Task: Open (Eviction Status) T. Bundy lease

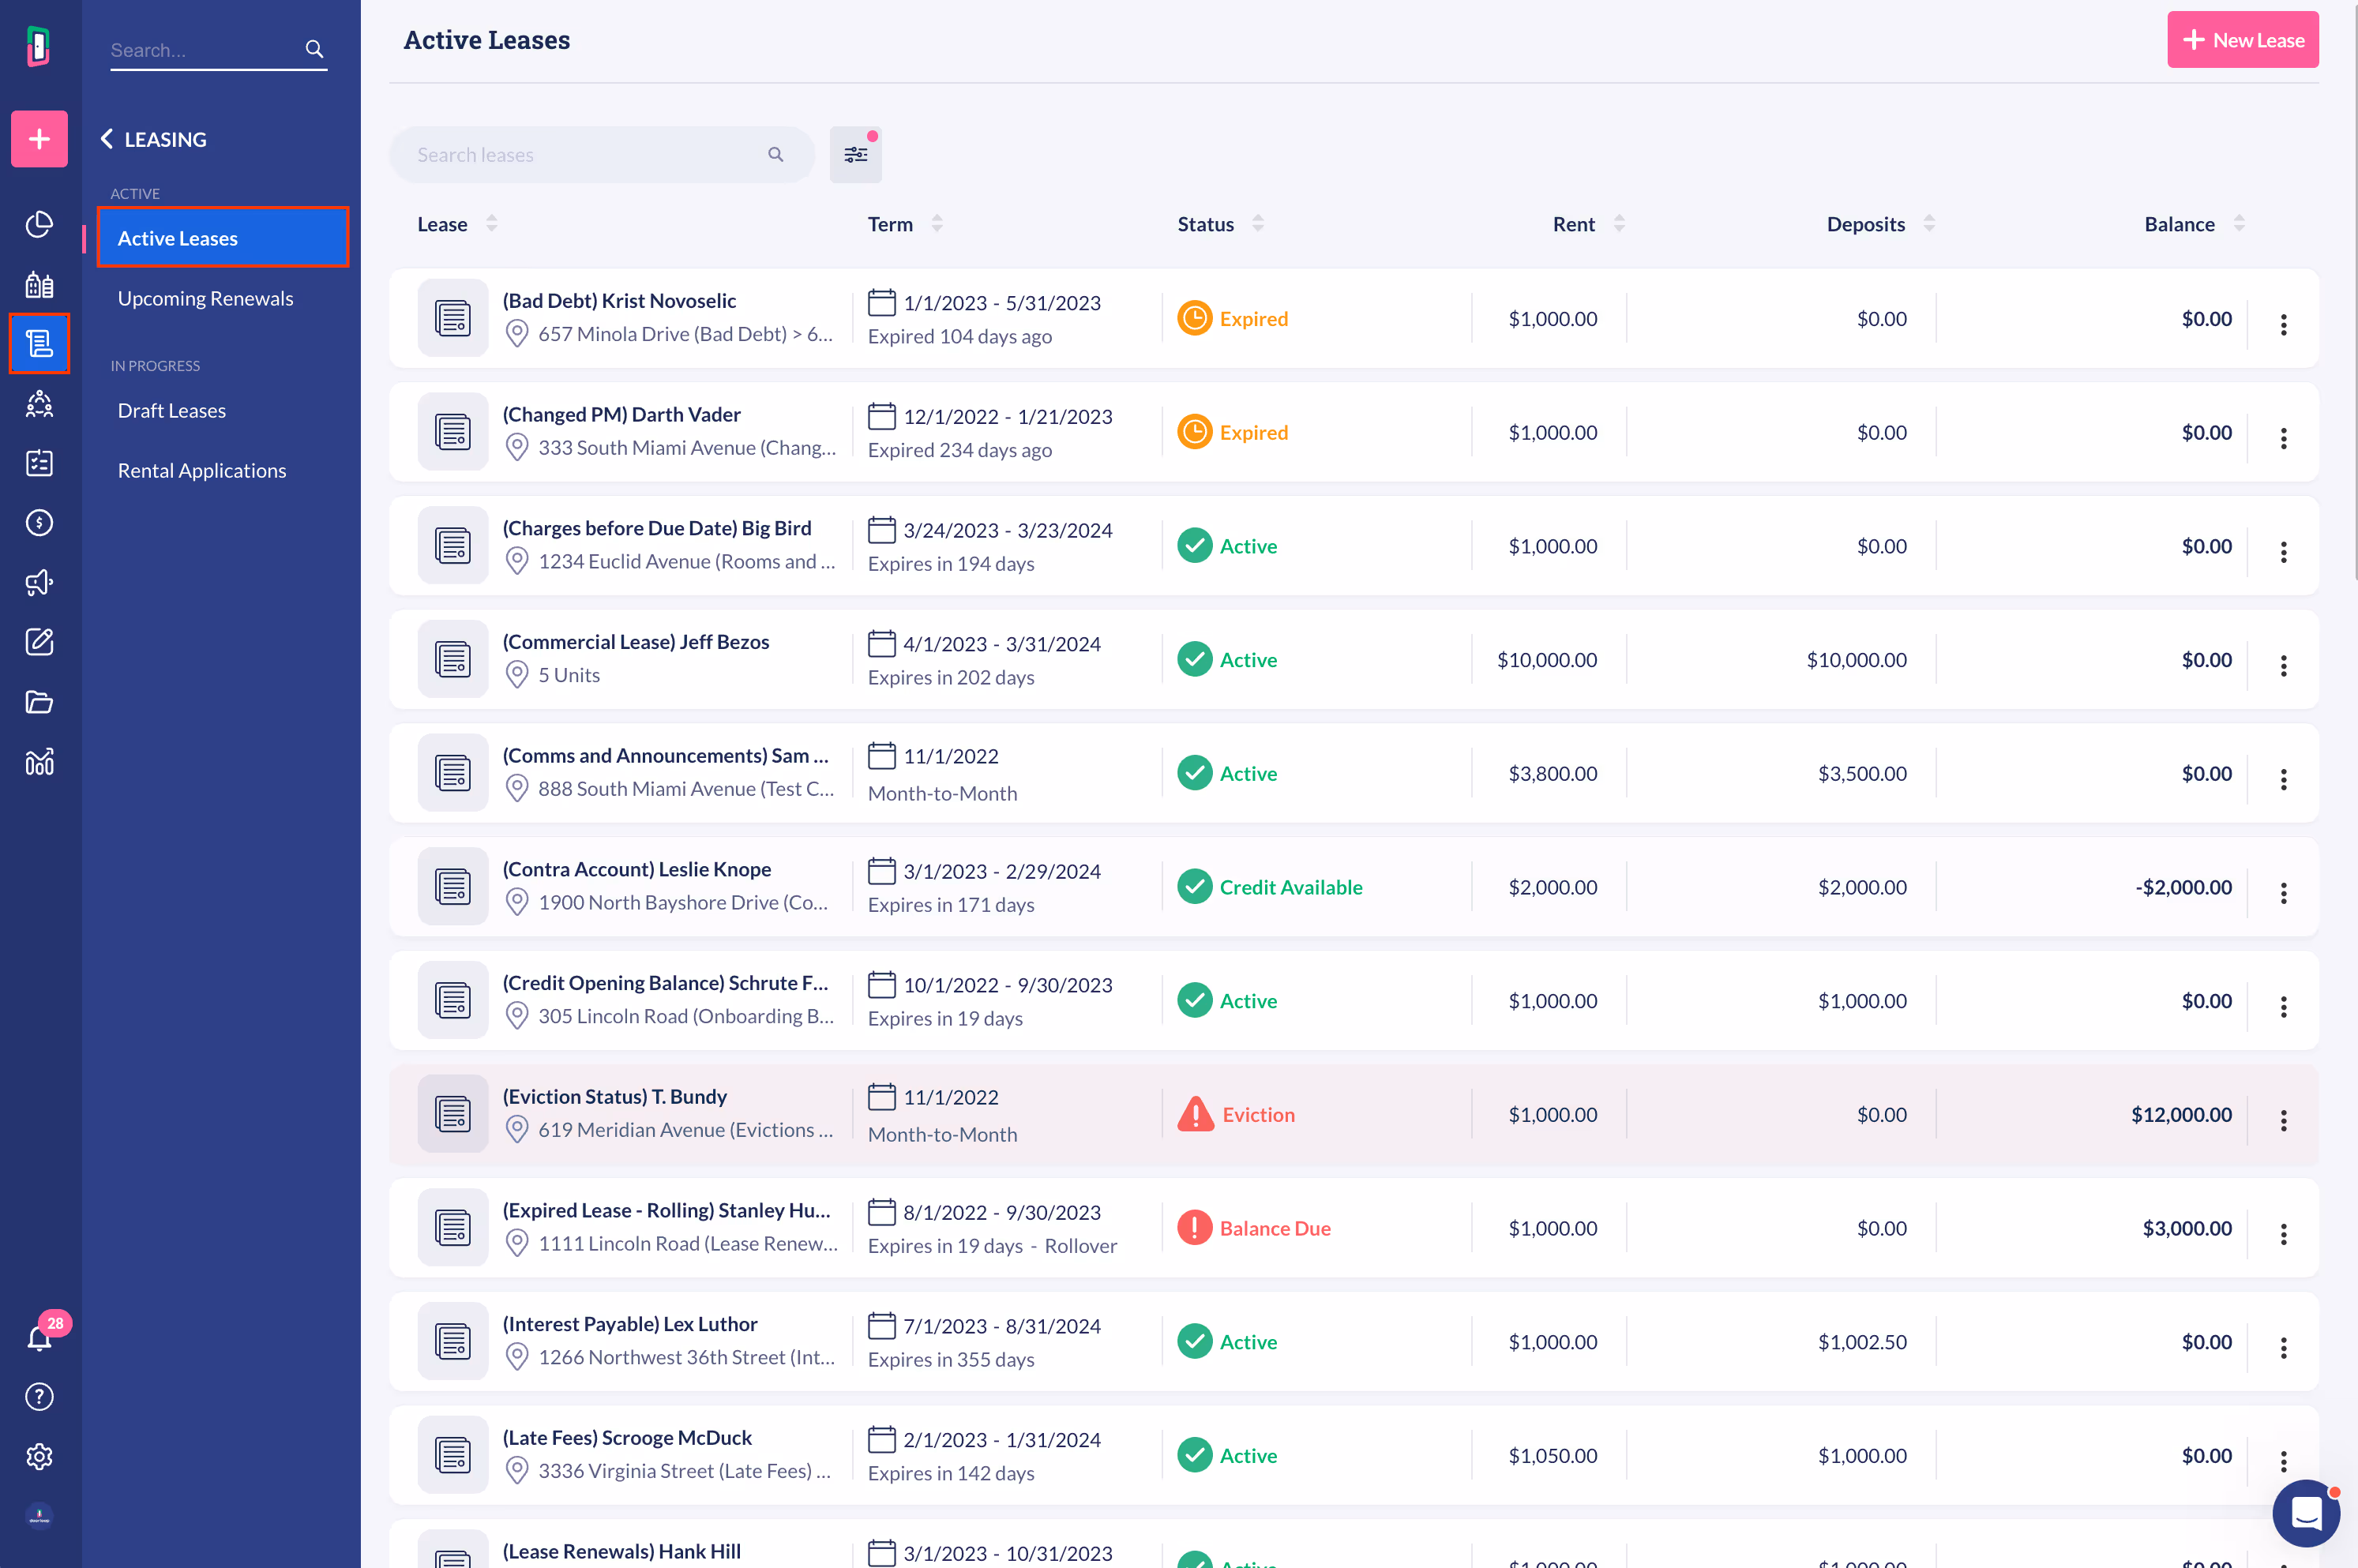Action: coord(614,1097)
